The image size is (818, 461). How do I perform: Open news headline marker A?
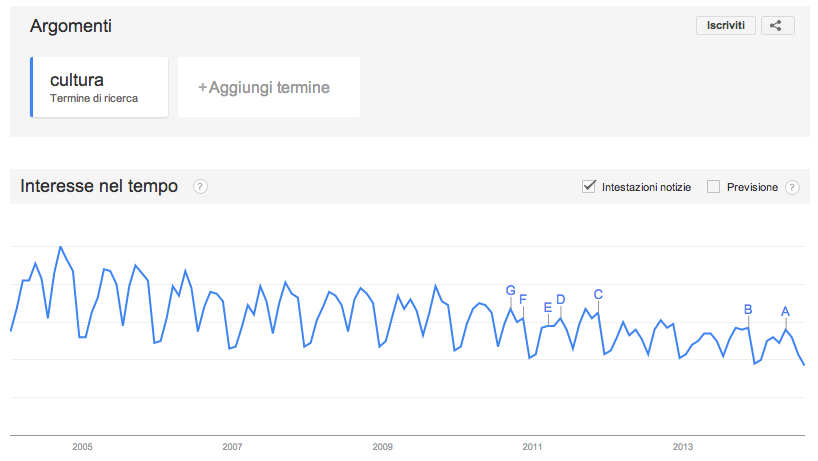point(785,312)
